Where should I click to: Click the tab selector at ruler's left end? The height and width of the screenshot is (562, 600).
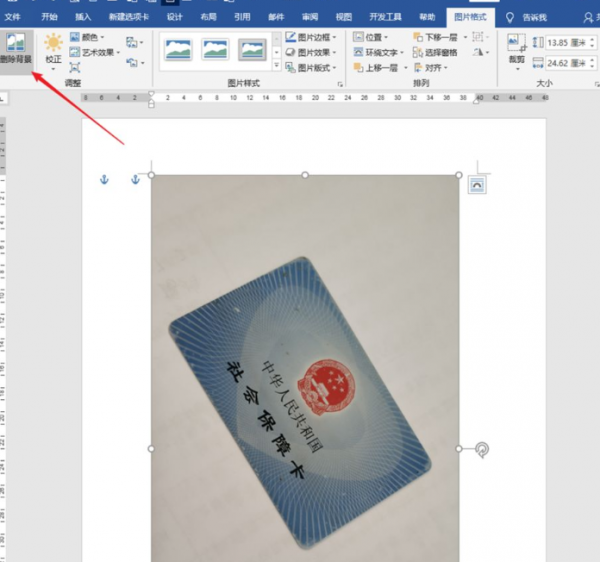(3, 99)
